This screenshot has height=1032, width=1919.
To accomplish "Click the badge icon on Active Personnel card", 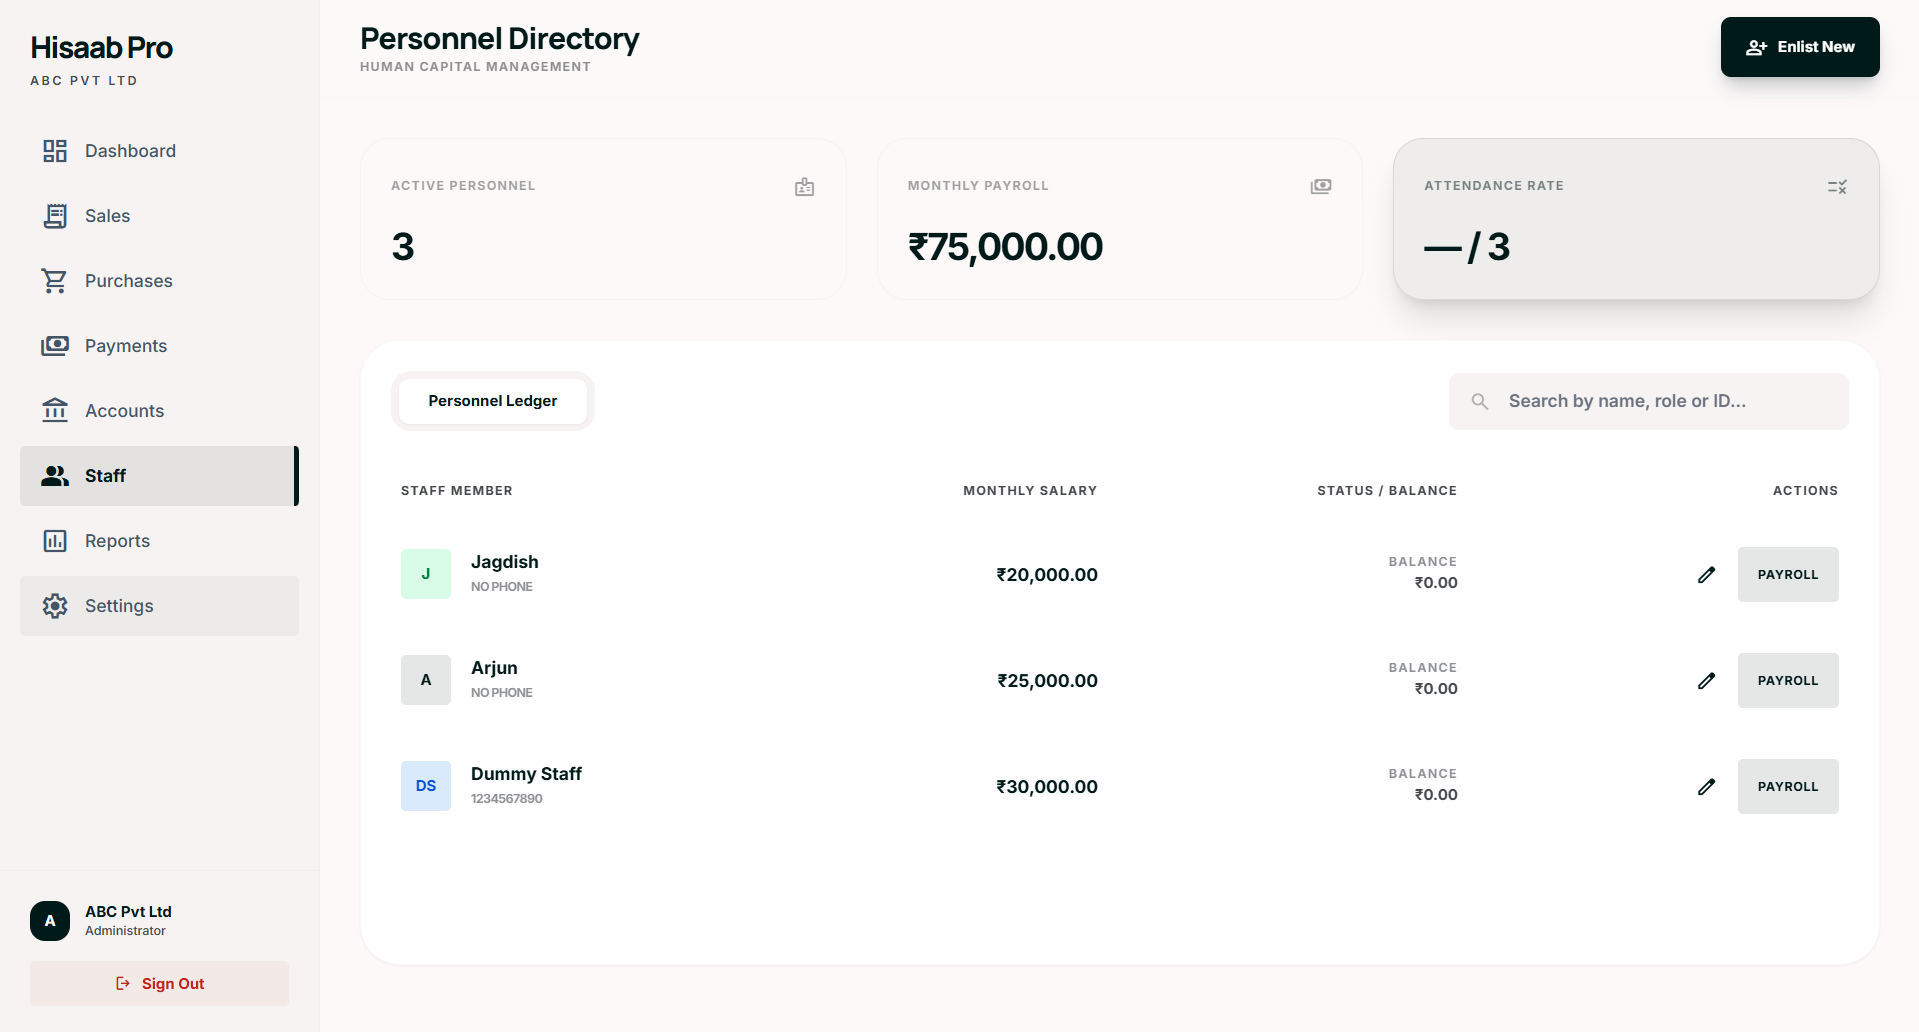I will (x=805, y=187).
